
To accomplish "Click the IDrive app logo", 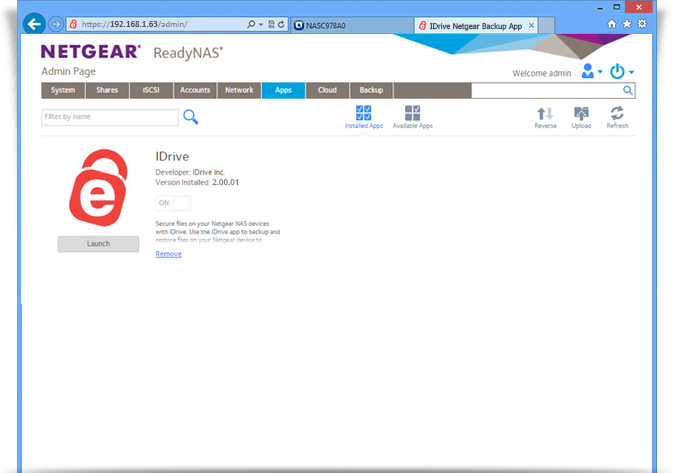I will click(x=98, y=188).
